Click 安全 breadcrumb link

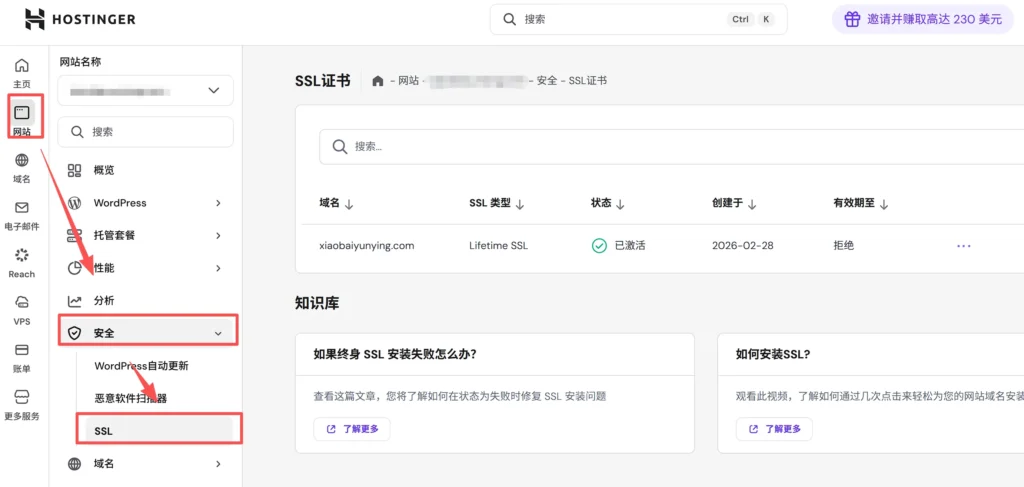pyautogui.click(x=547, y=81)
